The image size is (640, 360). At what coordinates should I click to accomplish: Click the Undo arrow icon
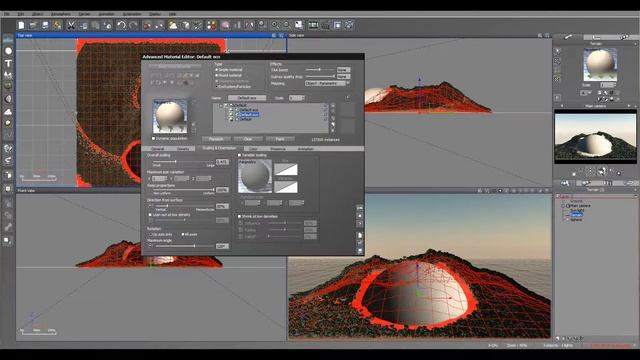pos(121,25)
